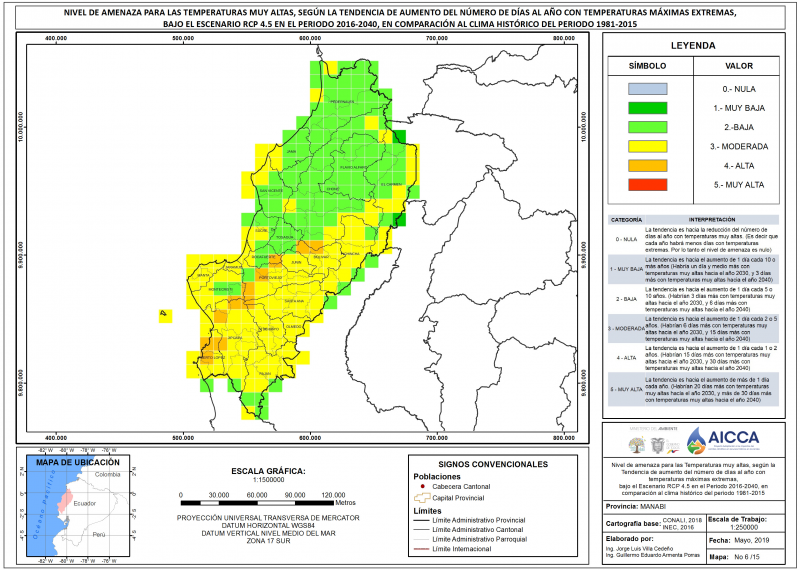This screenshot has width=800, height=570.
Task: Click the VALOR column header
Action: click(x=739, y=66)
